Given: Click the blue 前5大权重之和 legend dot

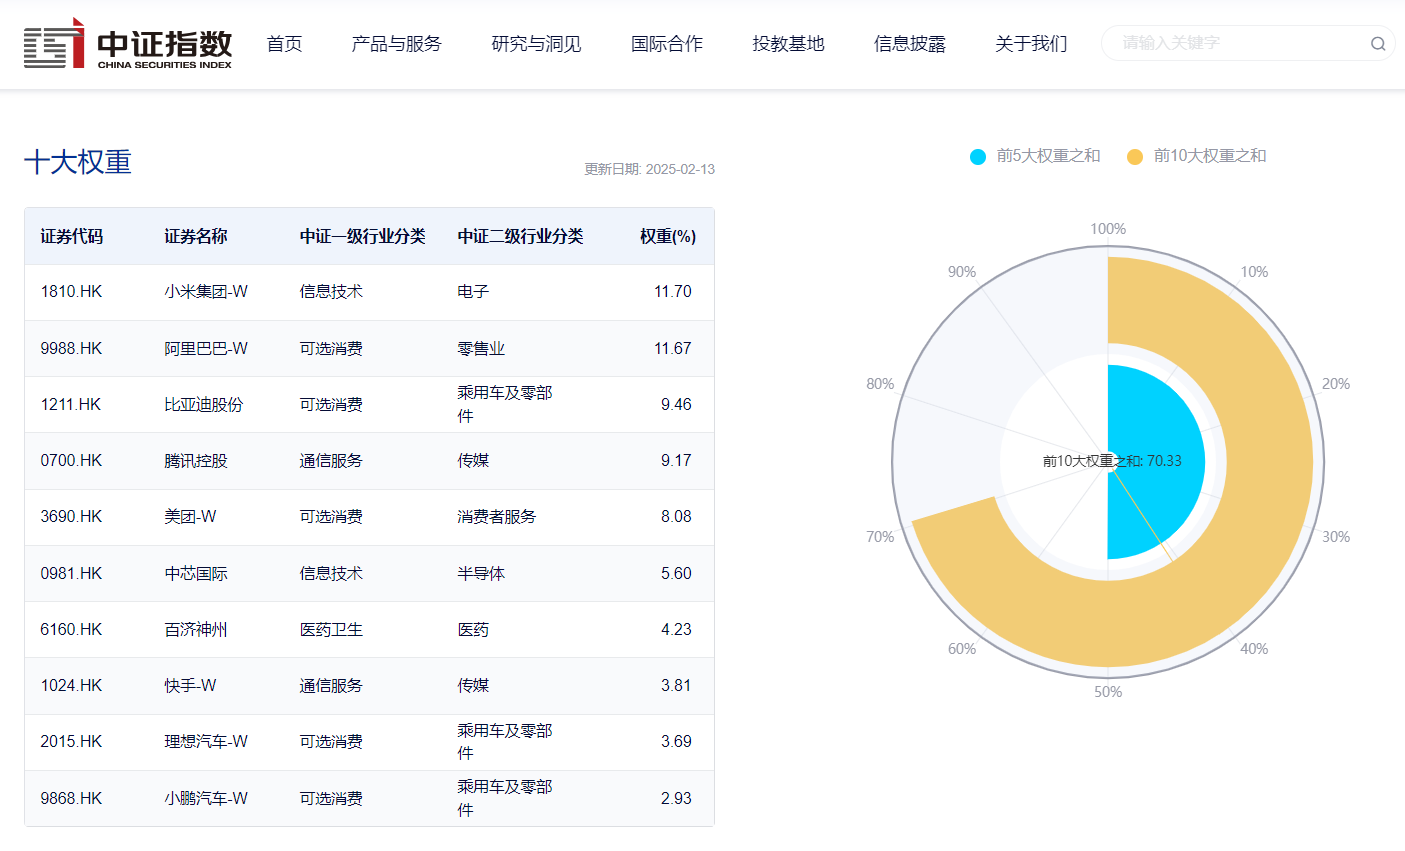Looking at the screenshot, I should [x=977, y=156].
